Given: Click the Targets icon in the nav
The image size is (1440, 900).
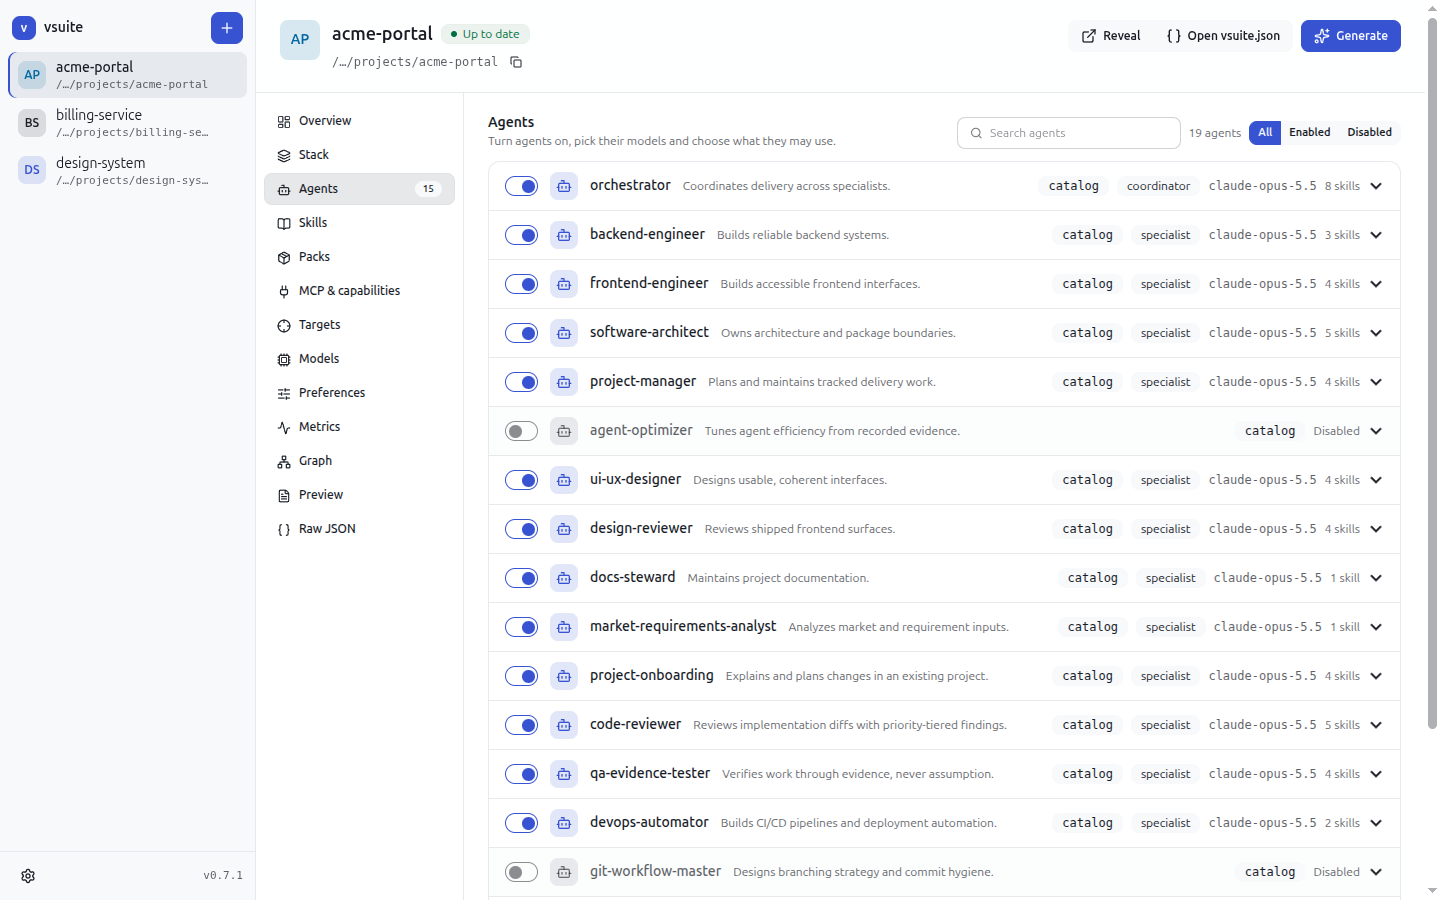Looking at the screenshot, I should click(x=284, y=325).
